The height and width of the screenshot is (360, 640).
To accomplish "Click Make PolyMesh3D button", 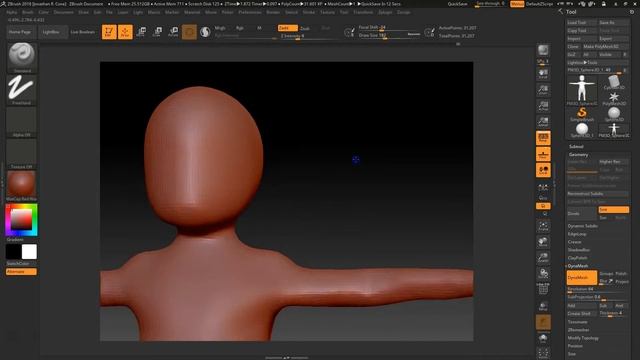I will (x=605, y=47).
